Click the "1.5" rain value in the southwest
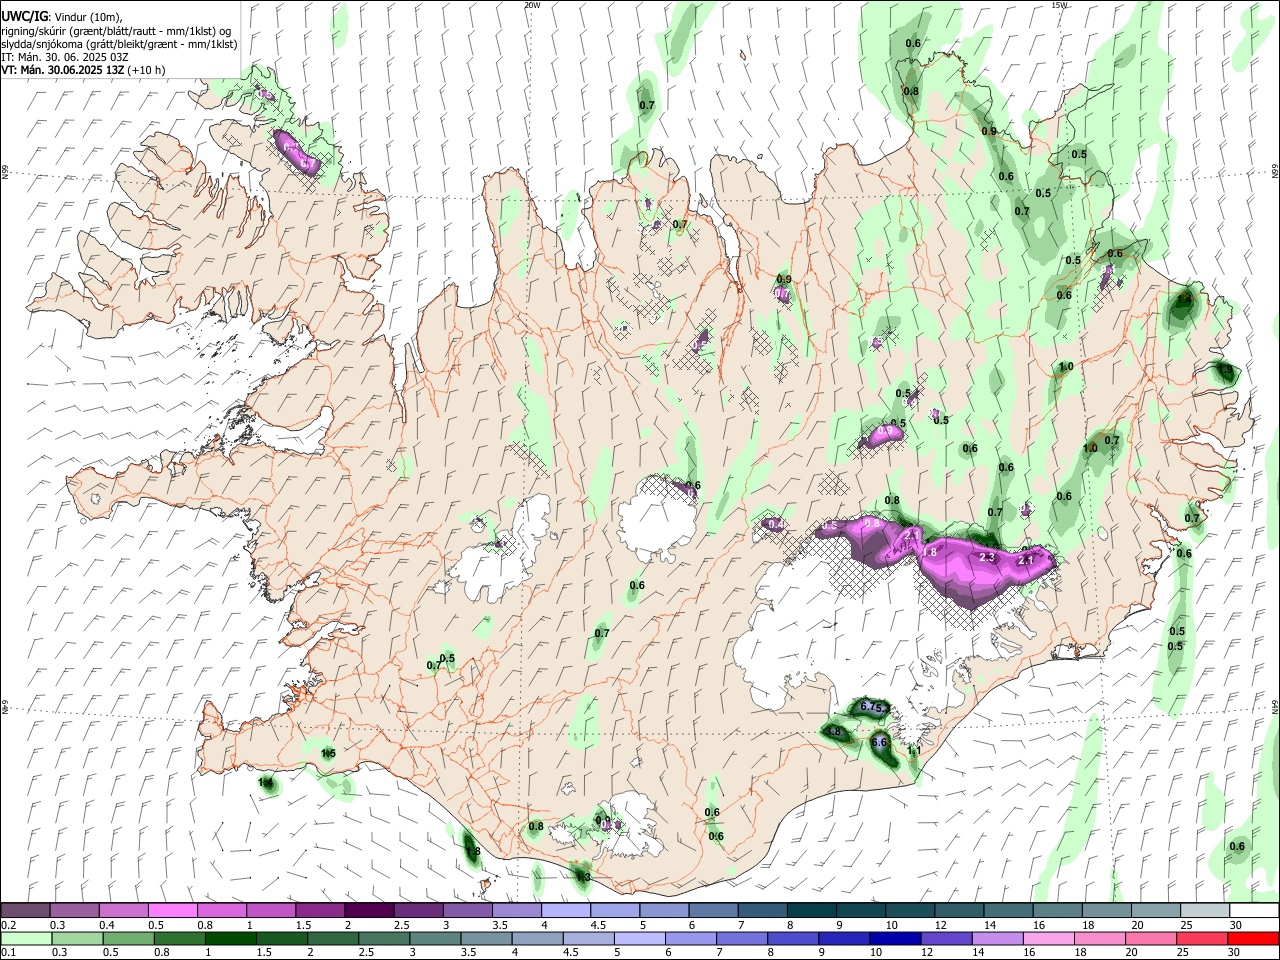 (x=328, y=753)
